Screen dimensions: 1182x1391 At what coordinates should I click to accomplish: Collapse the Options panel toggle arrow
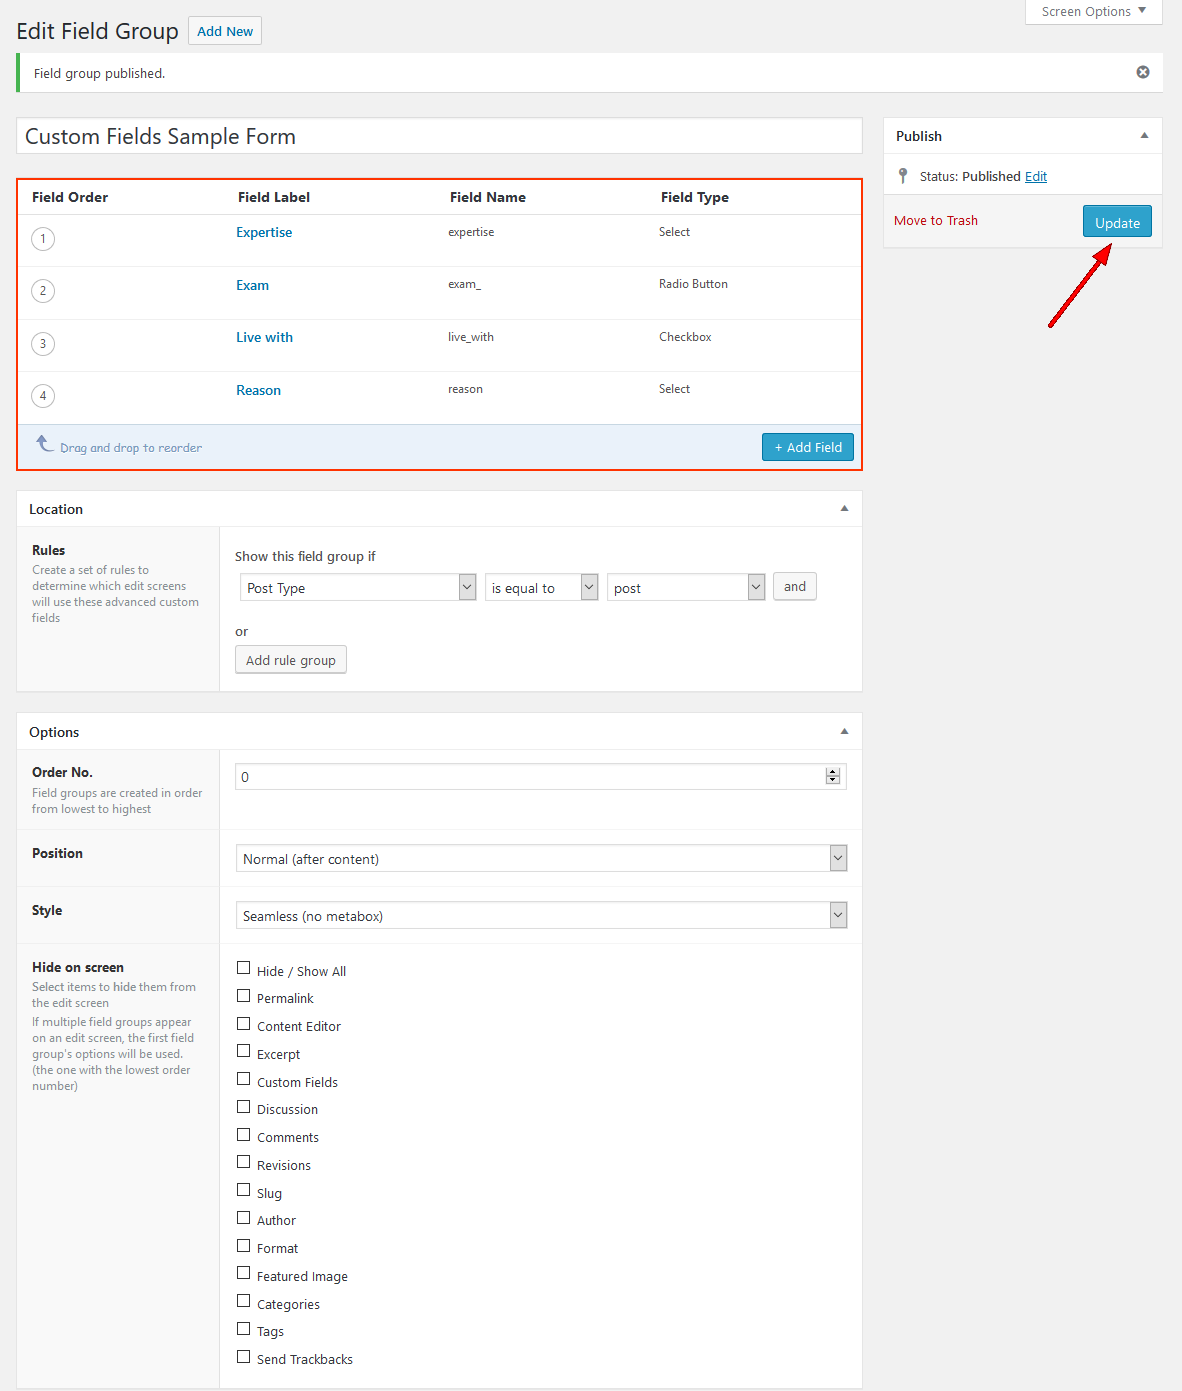pyautogui.click(x=844, y=732)
